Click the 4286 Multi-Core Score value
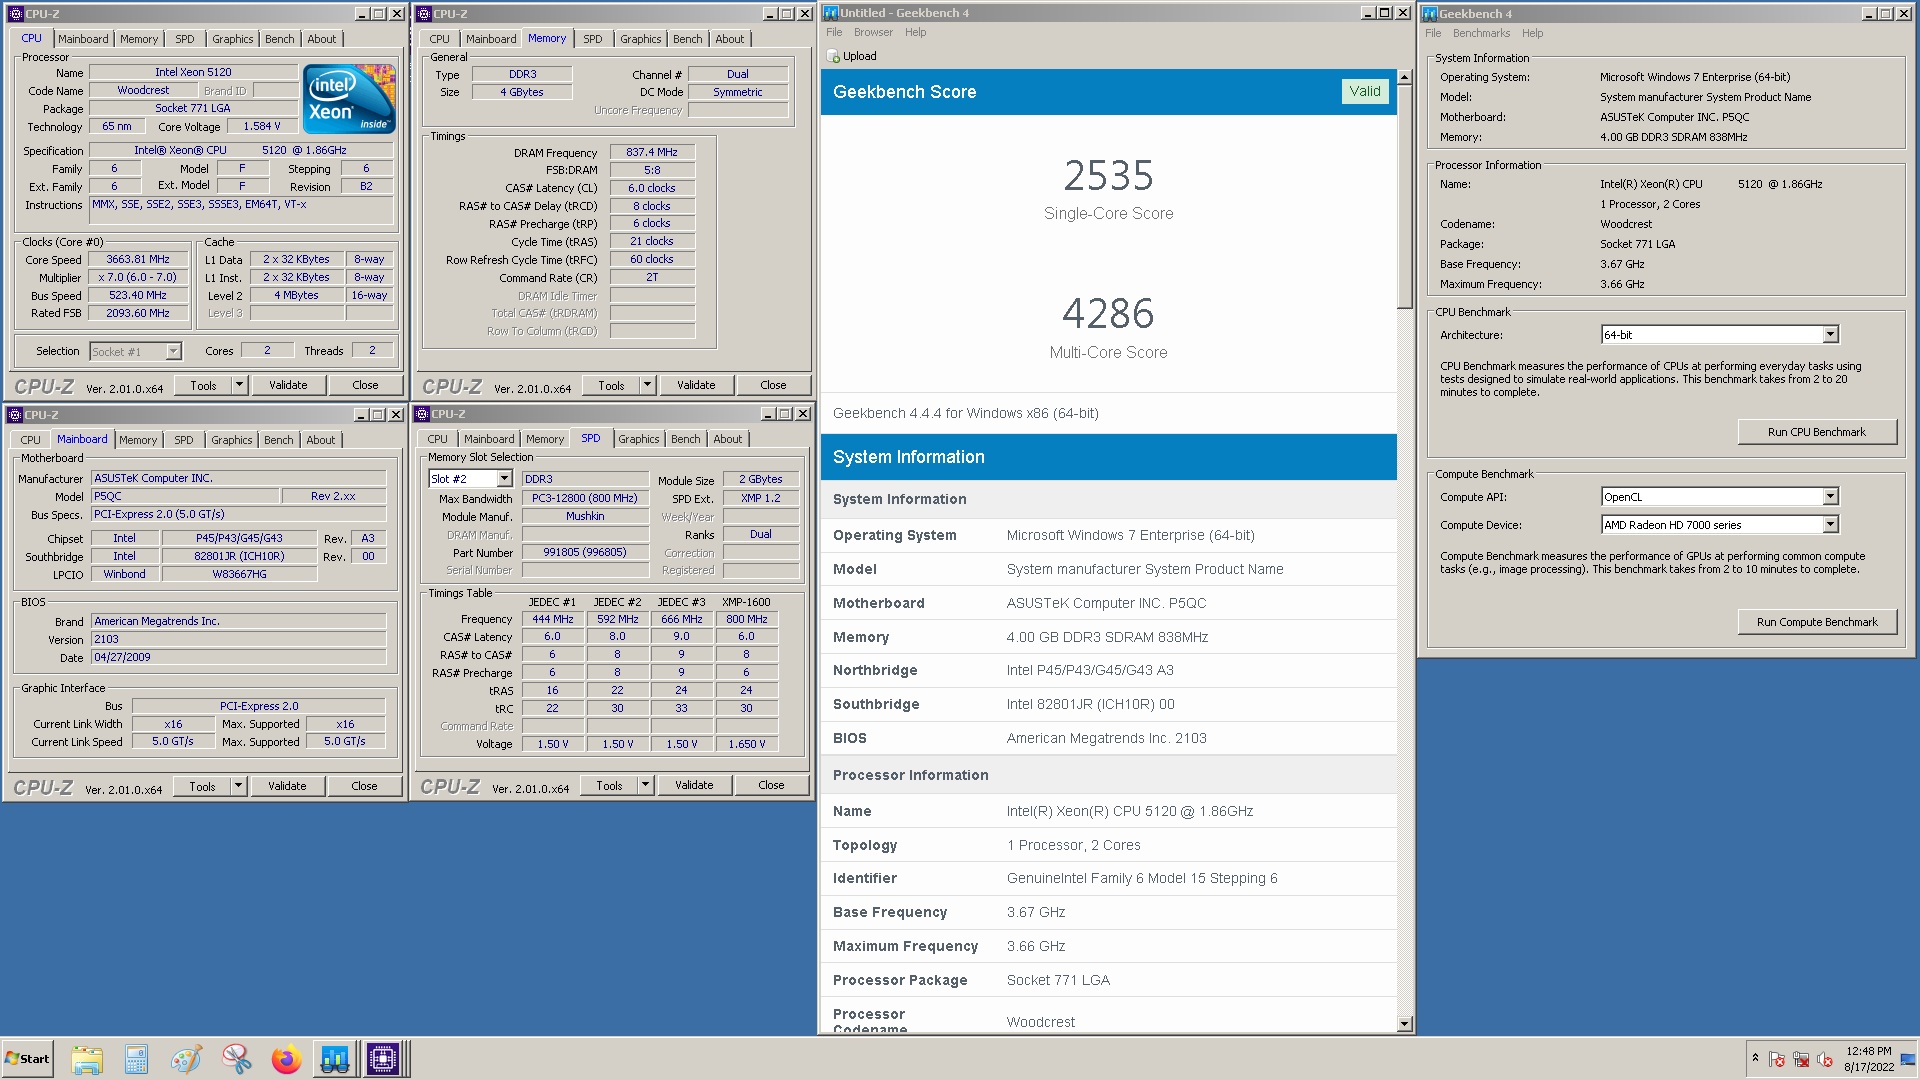This screenshot has height=1080, width=1920. 1108,314
